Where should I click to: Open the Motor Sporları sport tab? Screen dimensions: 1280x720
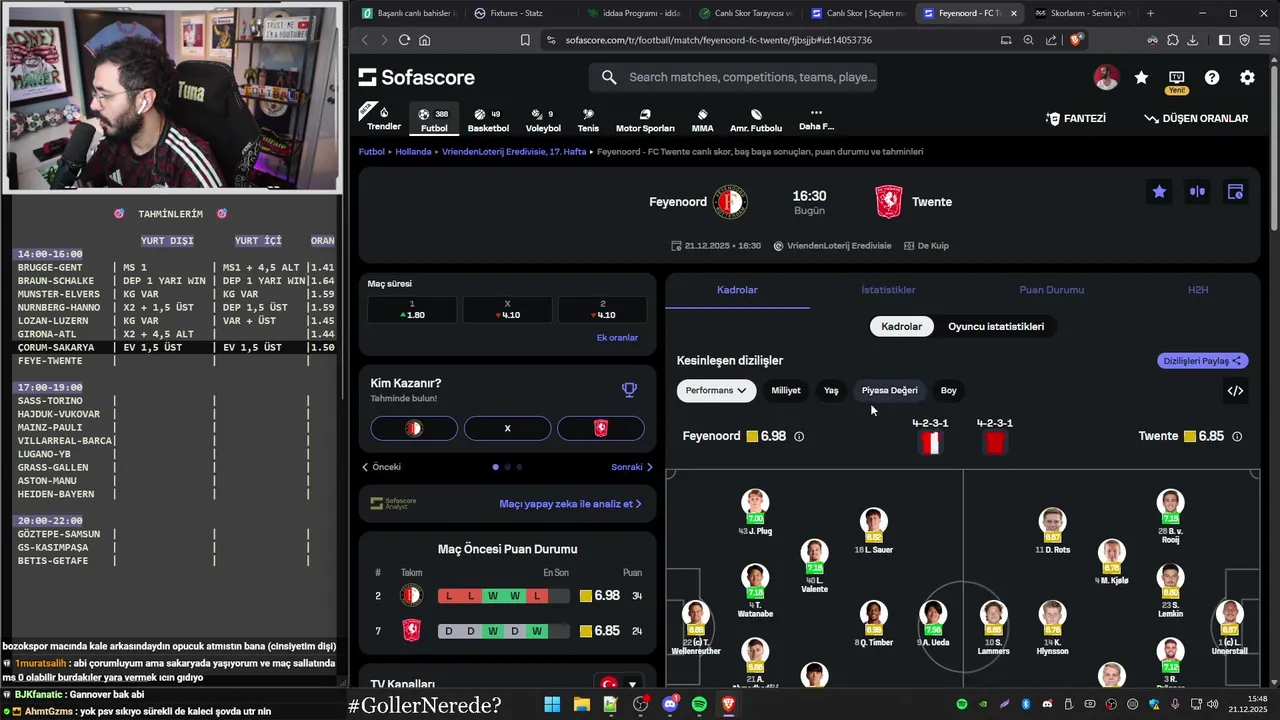tap(645, 120)
